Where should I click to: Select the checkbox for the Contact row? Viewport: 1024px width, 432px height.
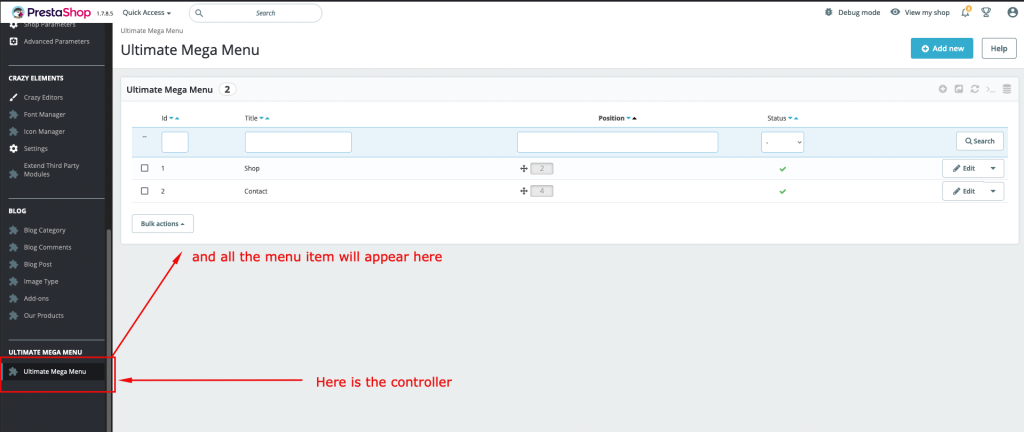145,190
